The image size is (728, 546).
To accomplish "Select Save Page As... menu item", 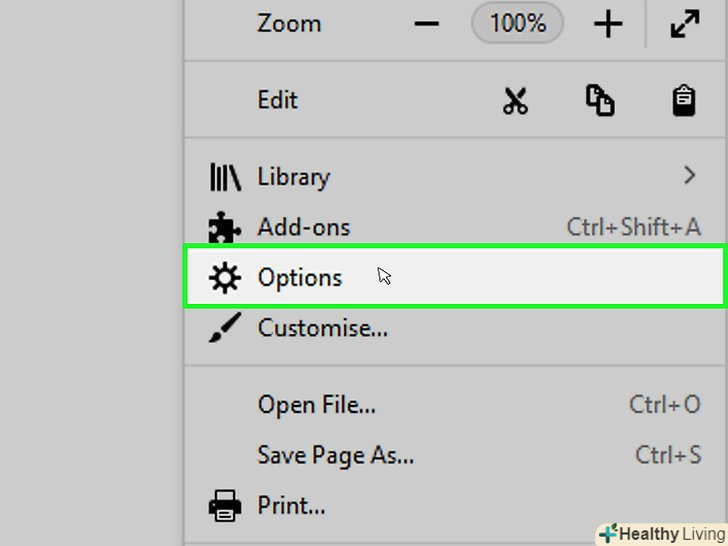I will pos(336,455).
